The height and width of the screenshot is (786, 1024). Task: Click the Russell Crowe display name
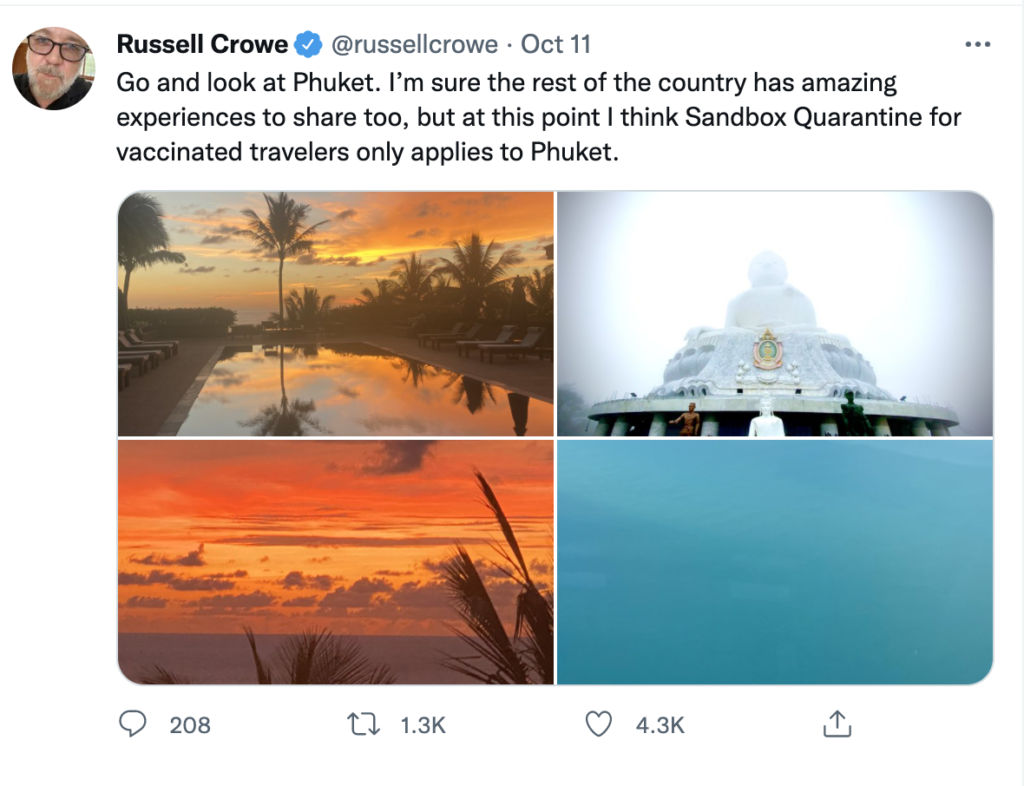202,44
